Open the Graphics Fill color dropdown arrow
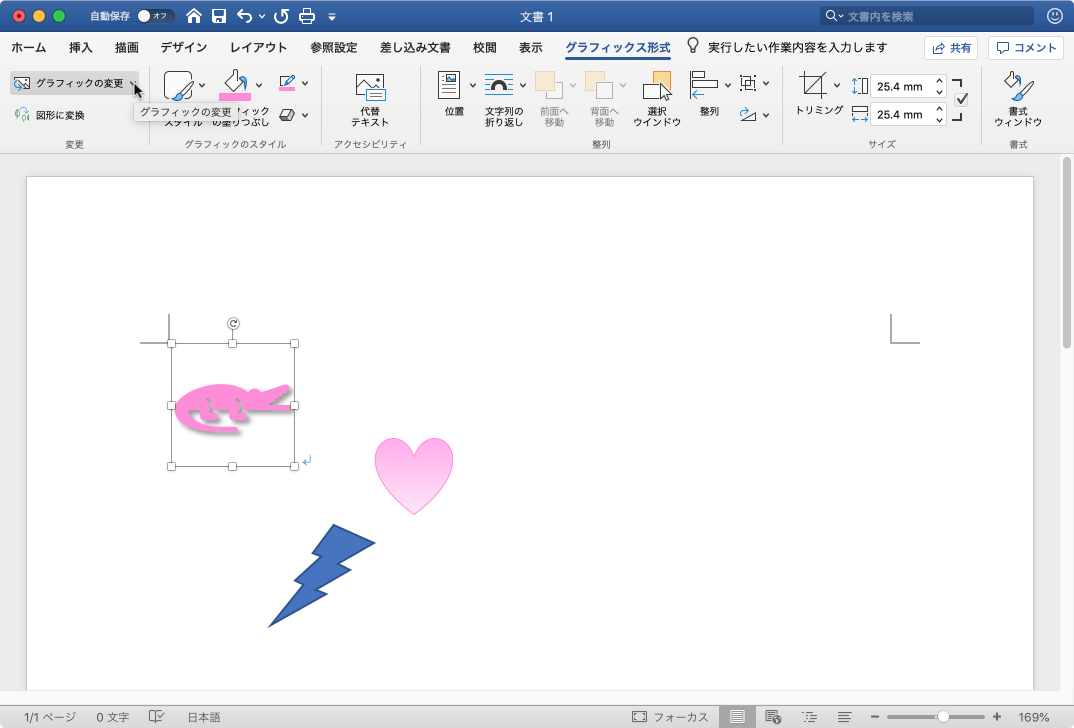This screenshot has width=1074, height=728. point(259,85)
